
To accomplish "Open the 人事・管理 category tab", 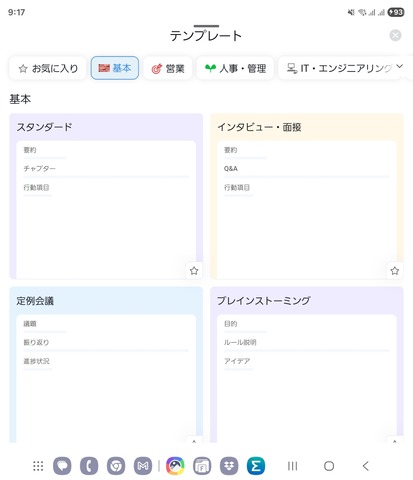I will coord(235,68).
